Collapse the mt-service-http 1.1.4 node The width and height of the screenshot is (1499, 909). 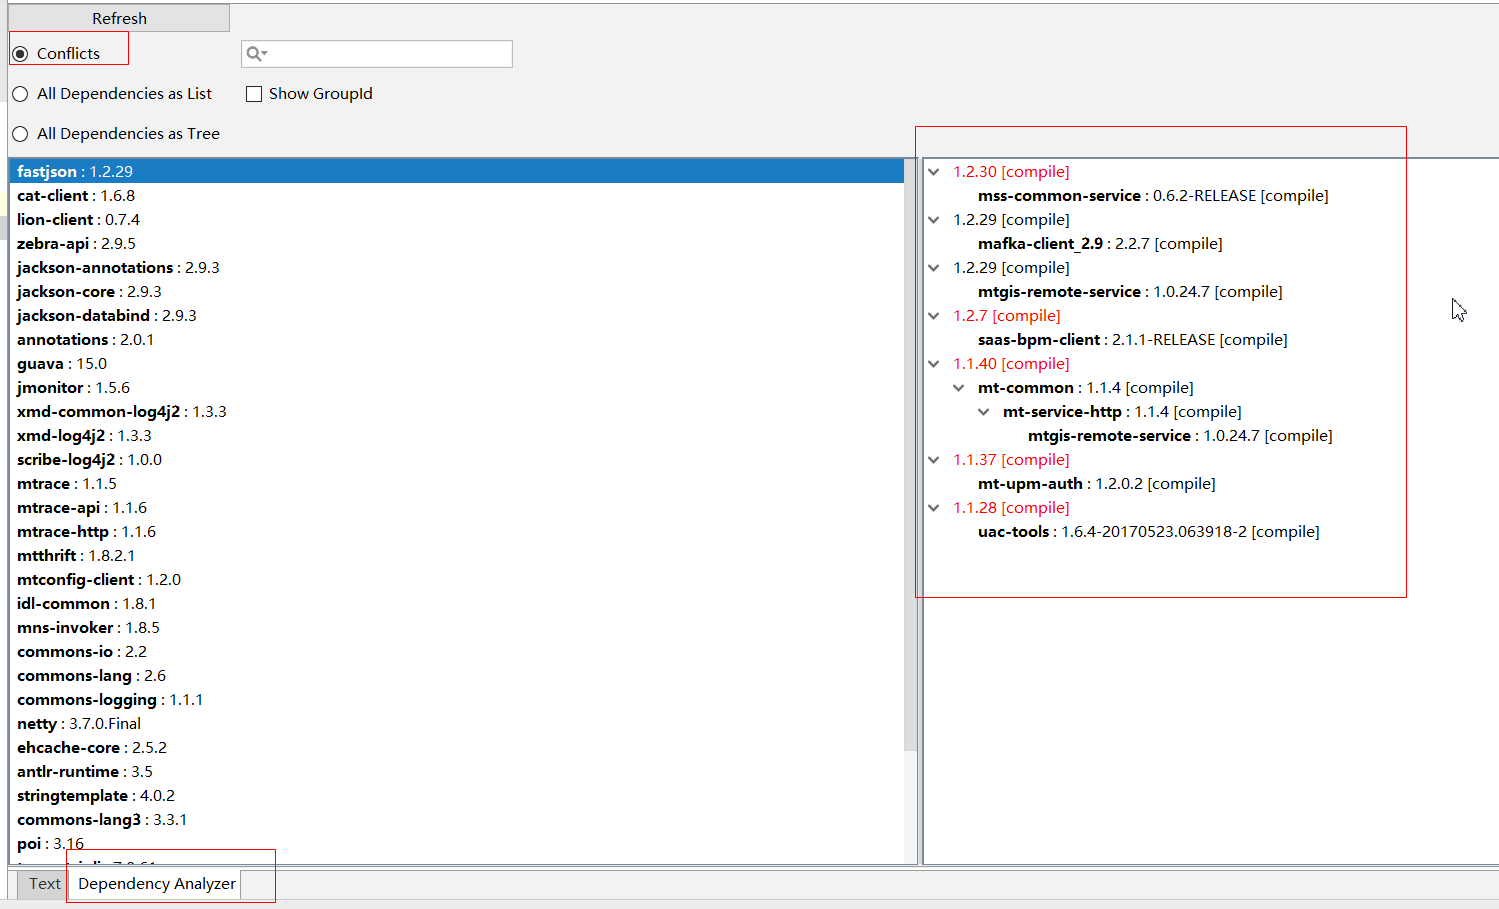click(x=984, y=412)
